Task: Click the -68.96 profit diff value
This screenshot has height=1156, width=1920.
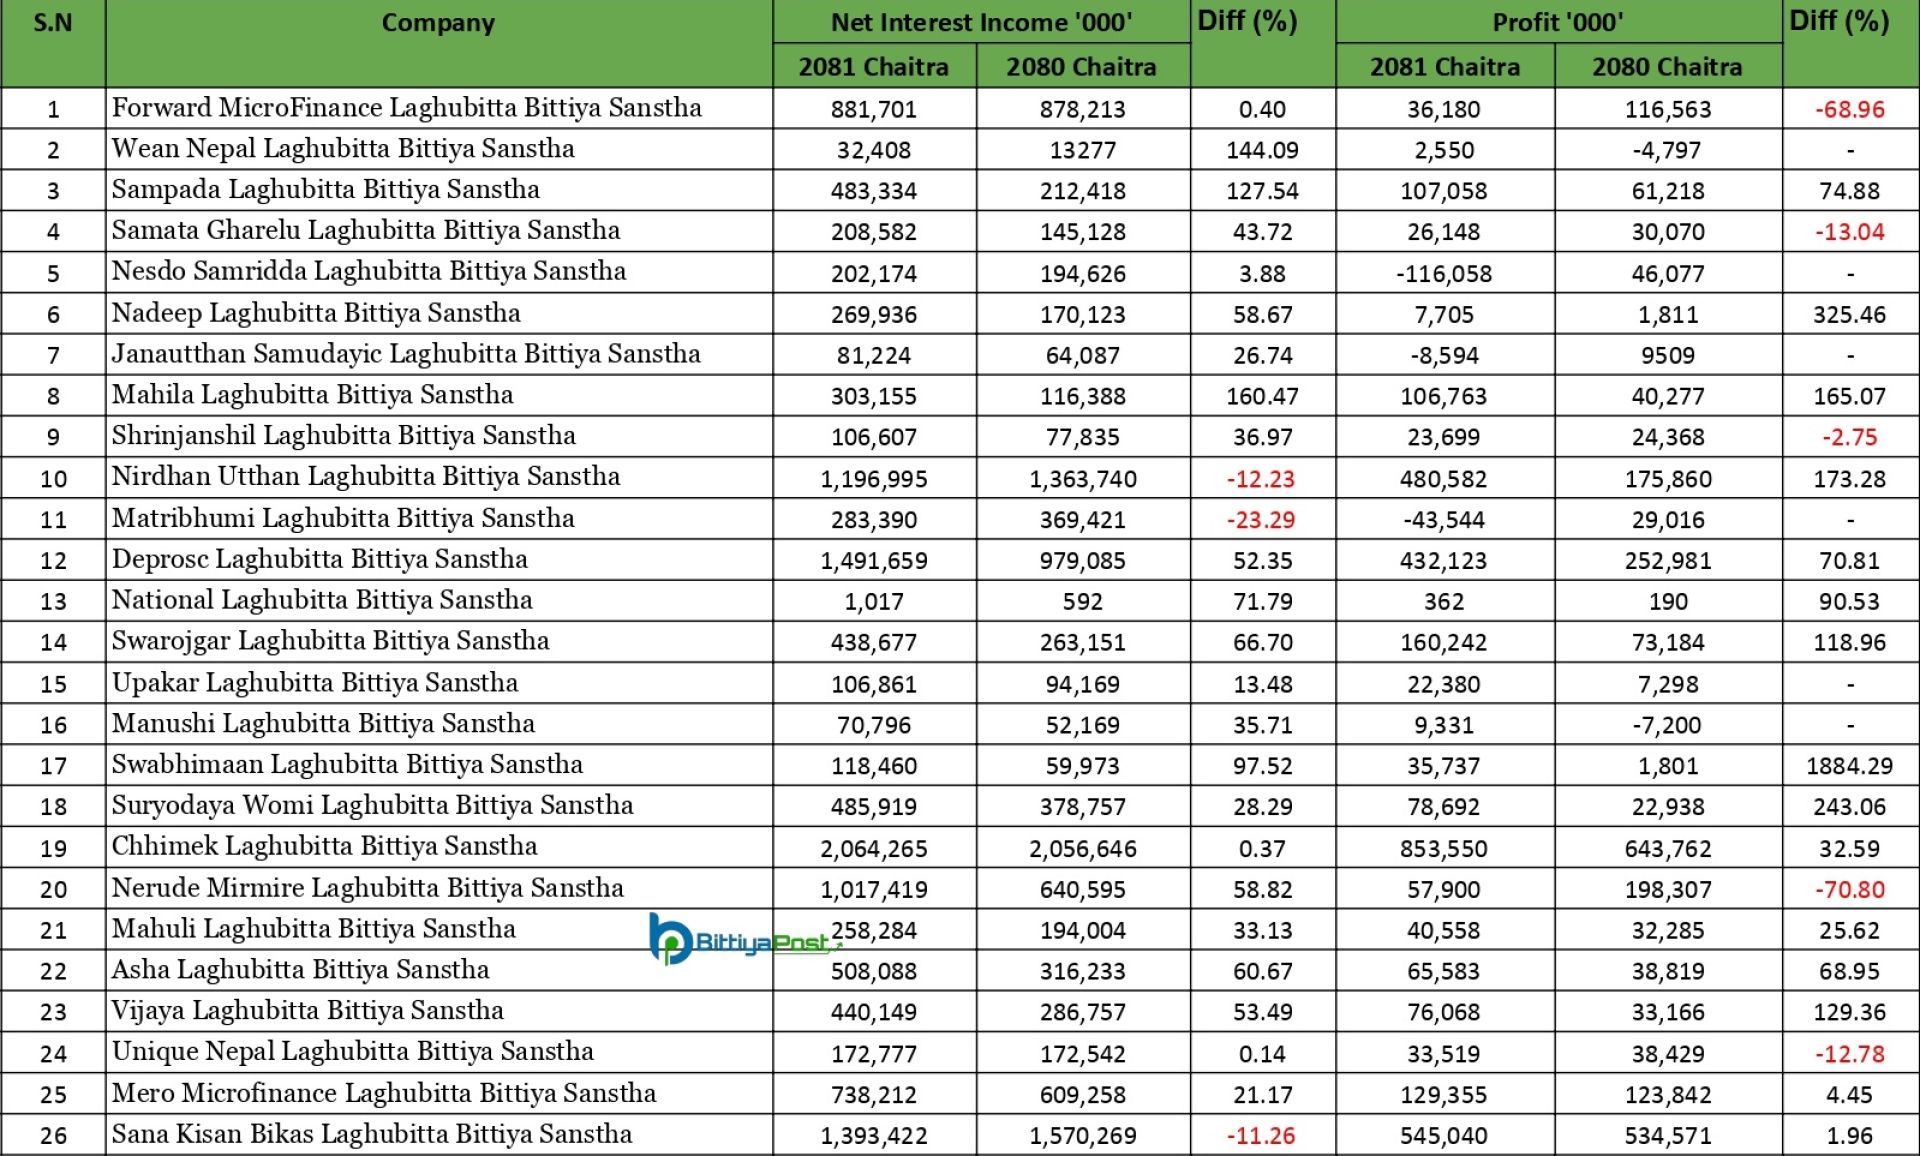Action: point(1849,109)
